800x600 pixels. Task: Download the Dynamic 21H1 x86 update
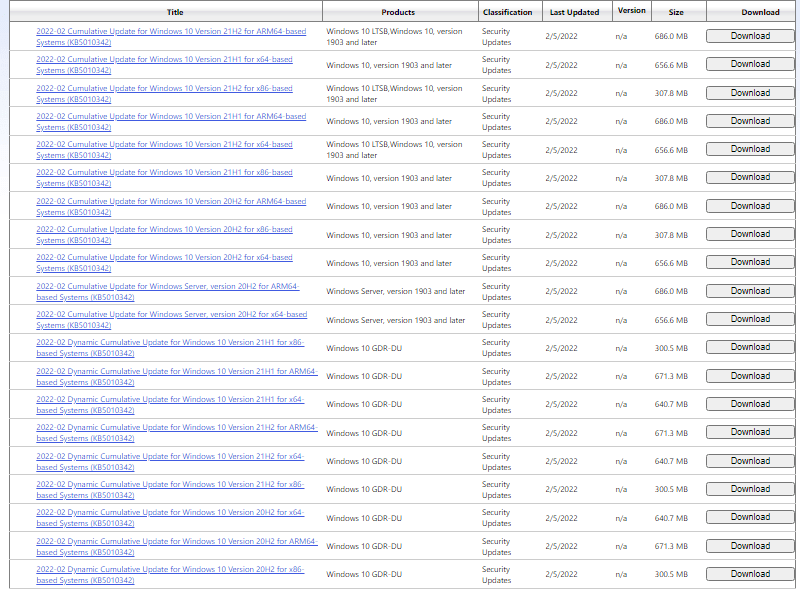coord(750,347)
